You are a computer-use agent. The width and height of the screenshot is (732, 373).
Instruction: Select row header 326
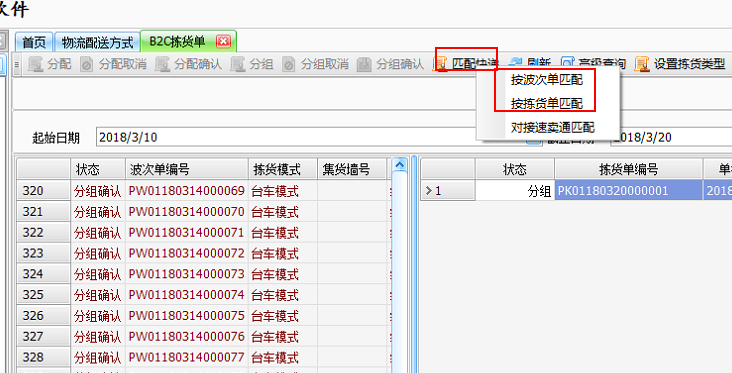(x=43, y=316)
